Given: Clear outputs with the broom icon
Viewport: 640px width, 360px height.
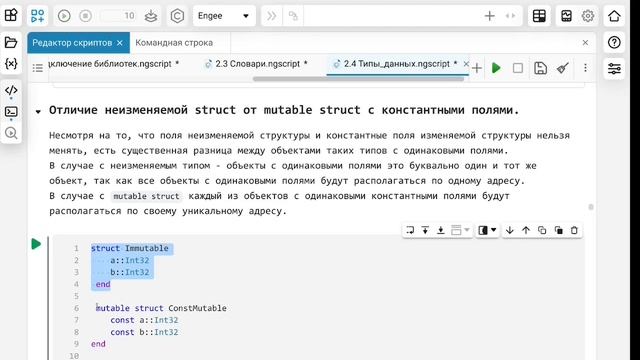Looking at the screenshot, I should 563,68.
